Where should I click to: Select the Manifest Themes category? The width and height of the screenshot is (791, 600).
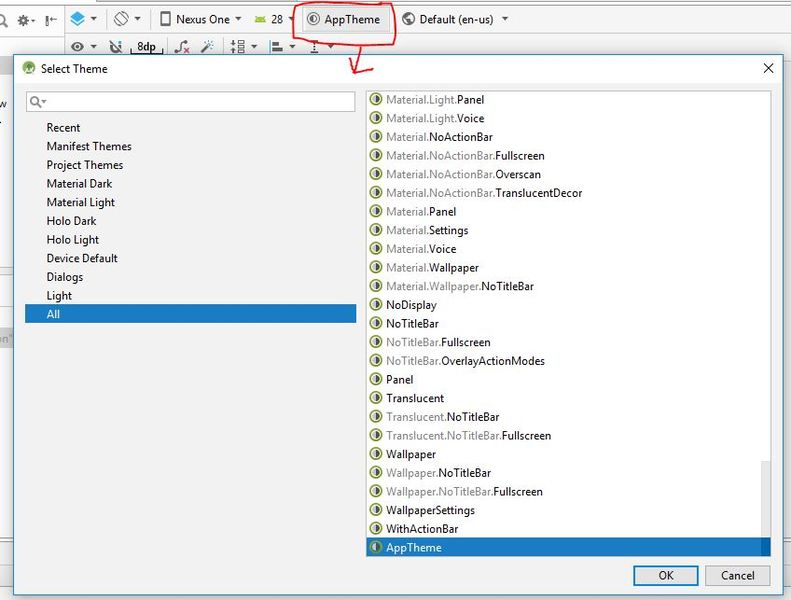point(89,146)
